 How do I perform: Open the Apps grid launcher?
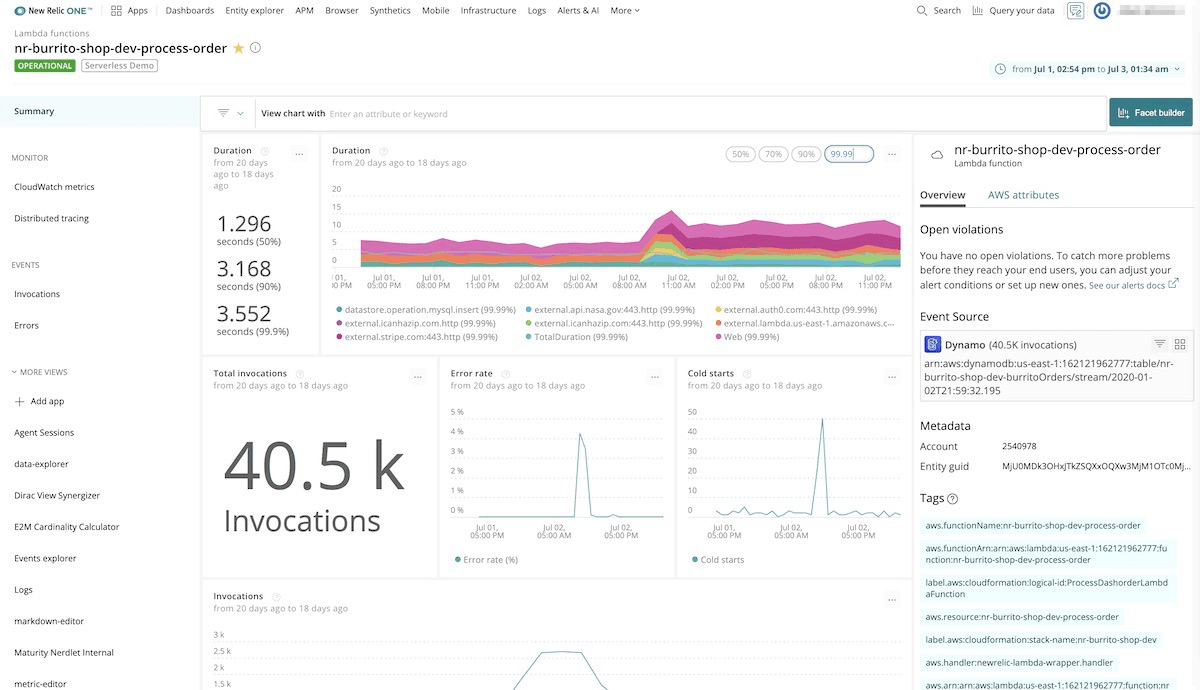click(x=117, y=10)
